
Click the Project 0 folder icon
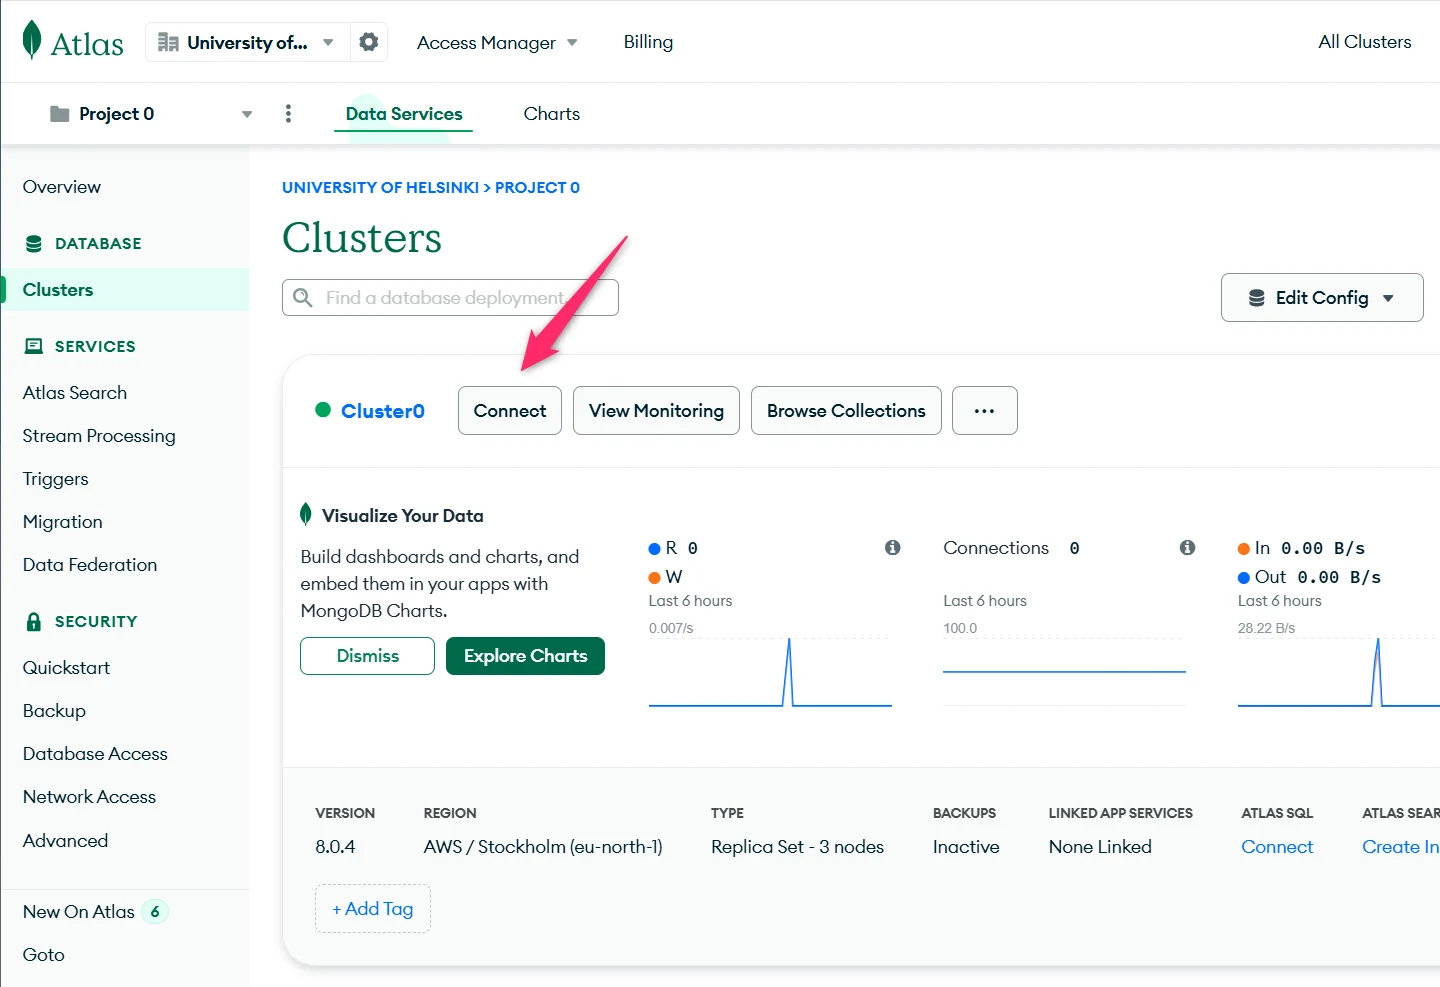click(60, 114)
